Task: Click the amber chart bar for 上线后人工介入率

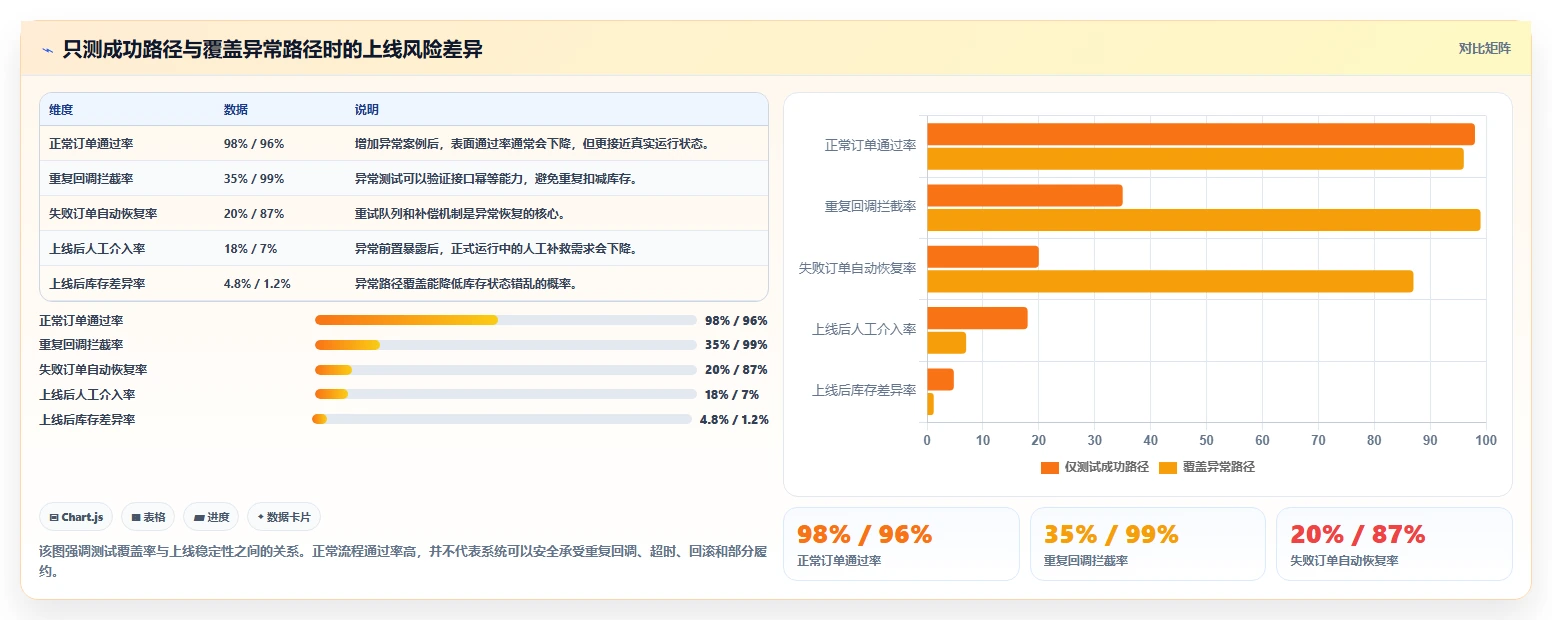Action: (947, 342)
